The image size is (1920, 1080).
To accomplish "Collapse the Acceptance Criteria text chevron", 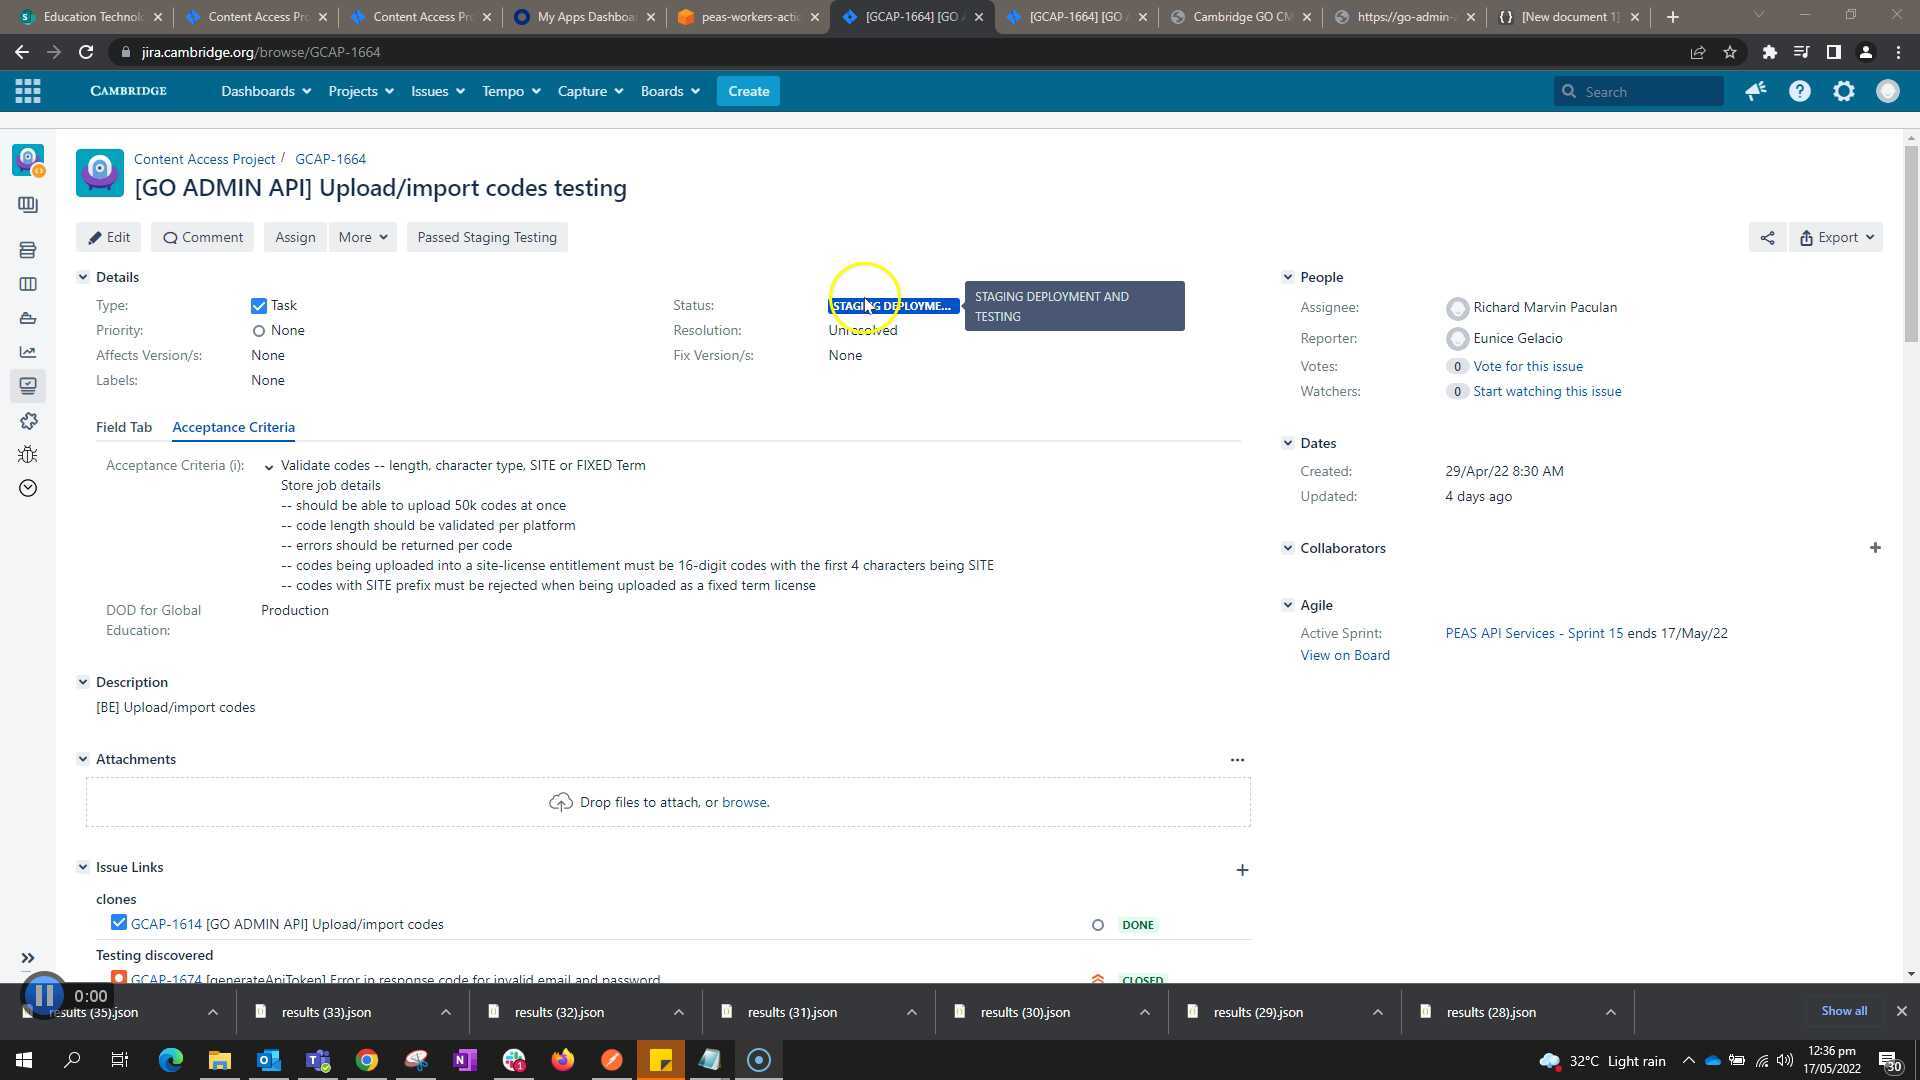I will (269, 467).
